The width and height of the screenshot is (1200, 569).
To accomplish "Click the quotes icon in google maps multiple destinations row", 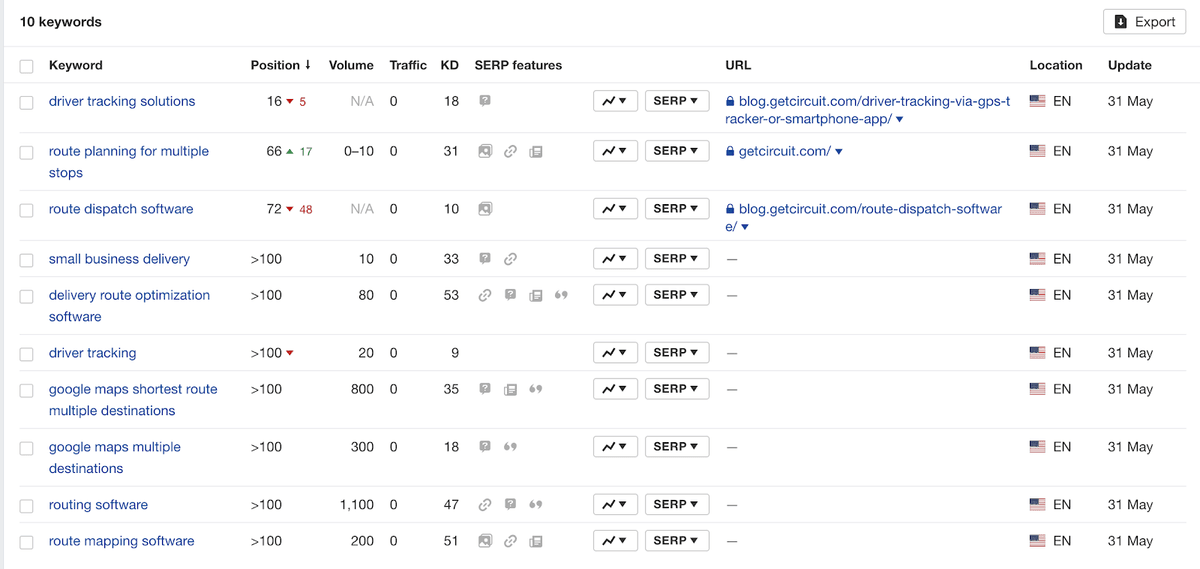I will point(510,447).
